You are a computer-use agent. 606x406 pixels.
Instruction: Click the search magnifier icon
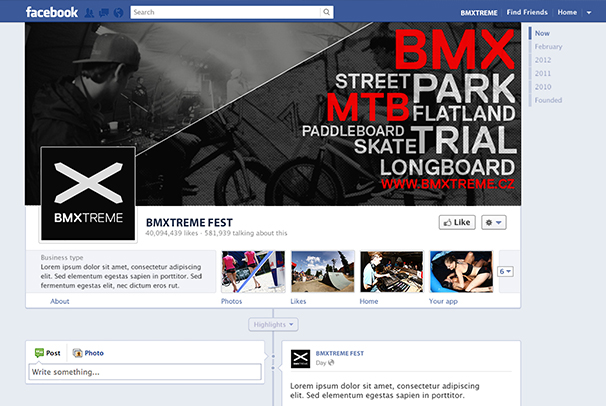pyautogui.click(x=325, y=12)
